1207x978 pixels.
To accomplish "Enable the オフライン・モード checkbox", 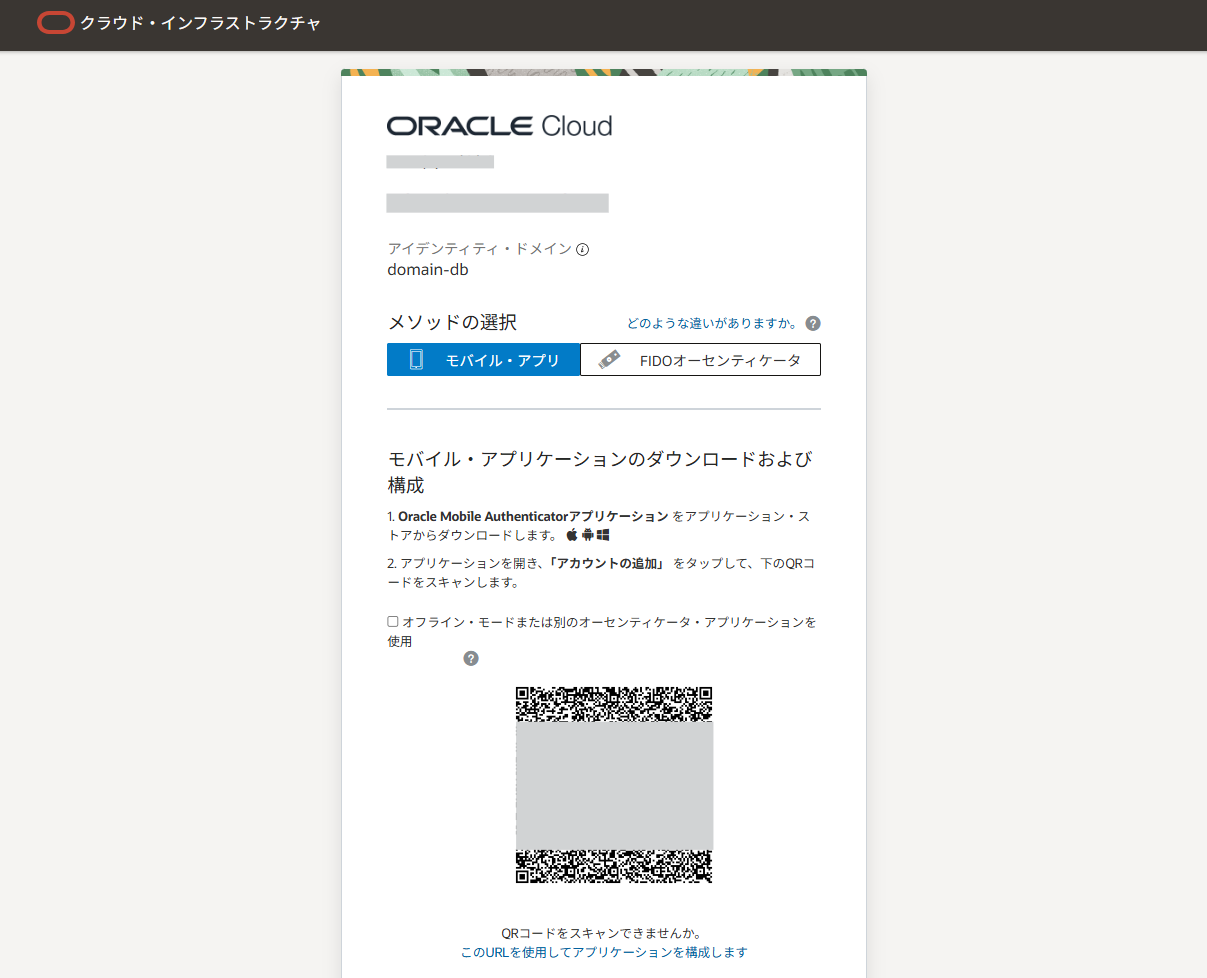I will click(392, 621).
